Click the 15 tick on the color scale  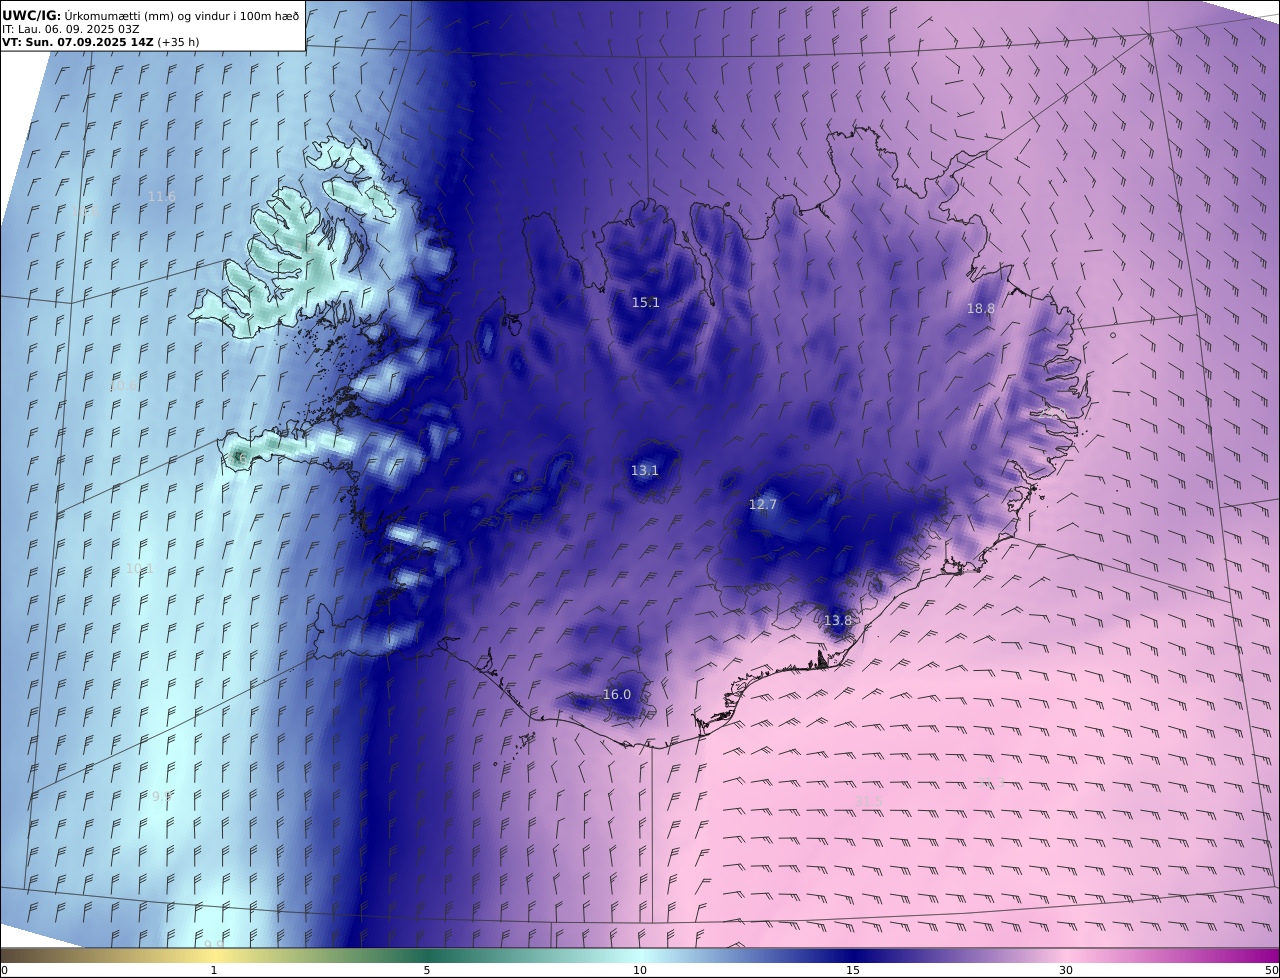853,970
